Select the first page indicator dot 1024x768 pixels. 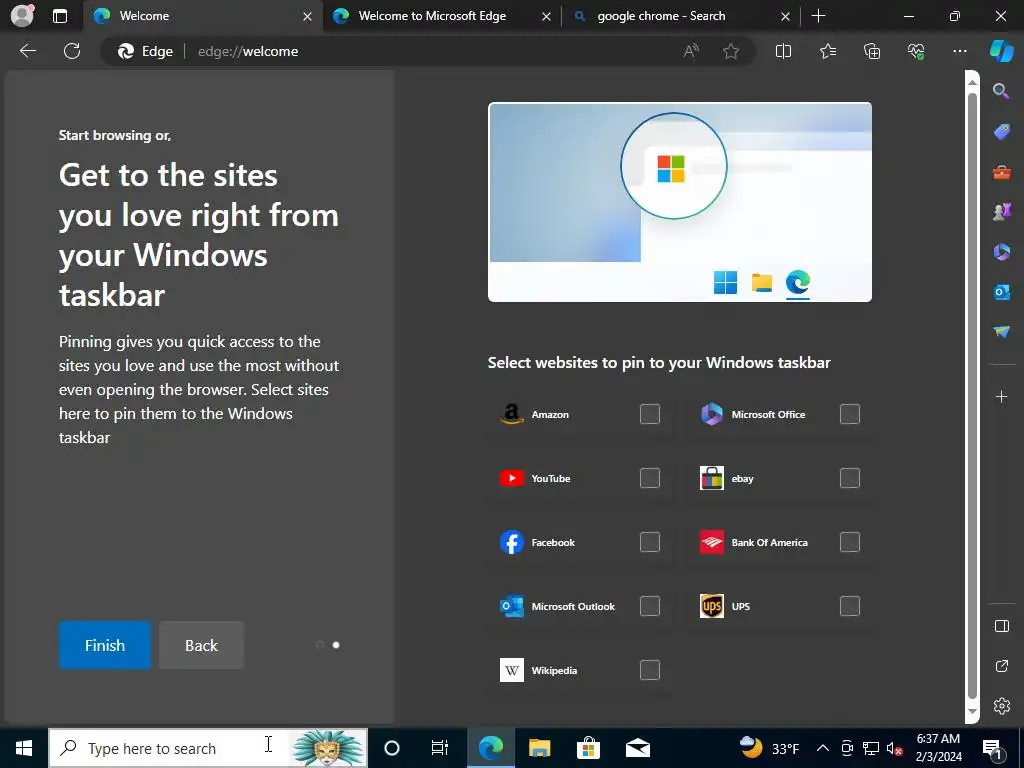point(320,645)
